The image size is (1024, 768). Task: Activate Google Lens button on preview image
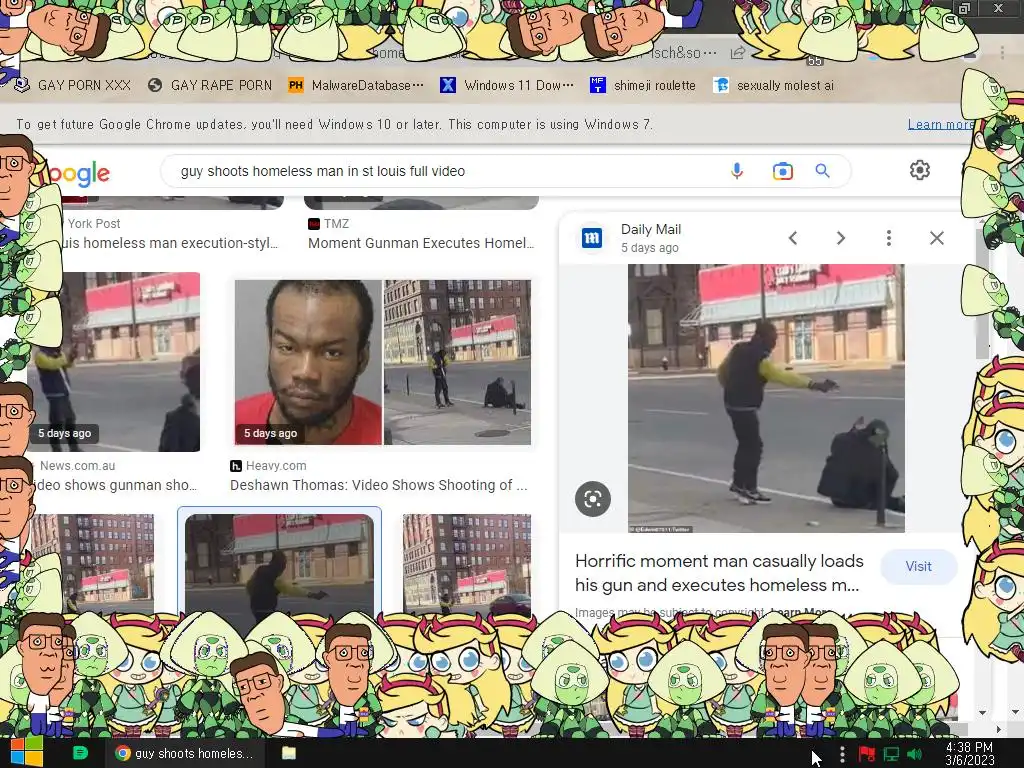click(593, 499)
